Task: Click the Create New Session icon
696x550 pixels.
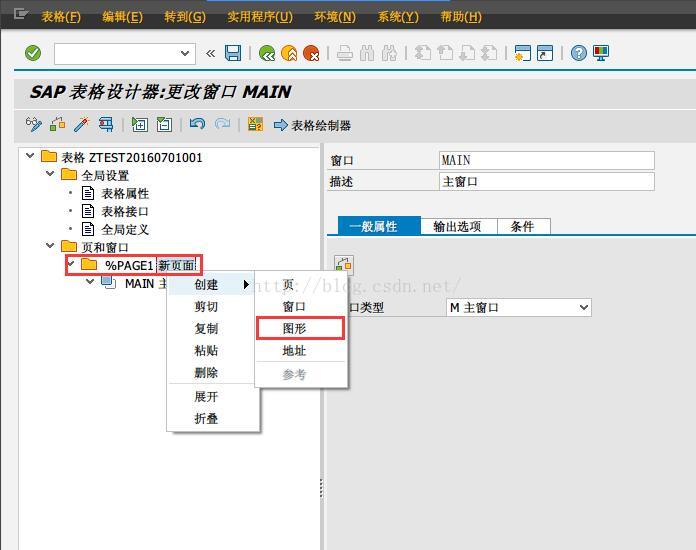Action: pos(522,53)
